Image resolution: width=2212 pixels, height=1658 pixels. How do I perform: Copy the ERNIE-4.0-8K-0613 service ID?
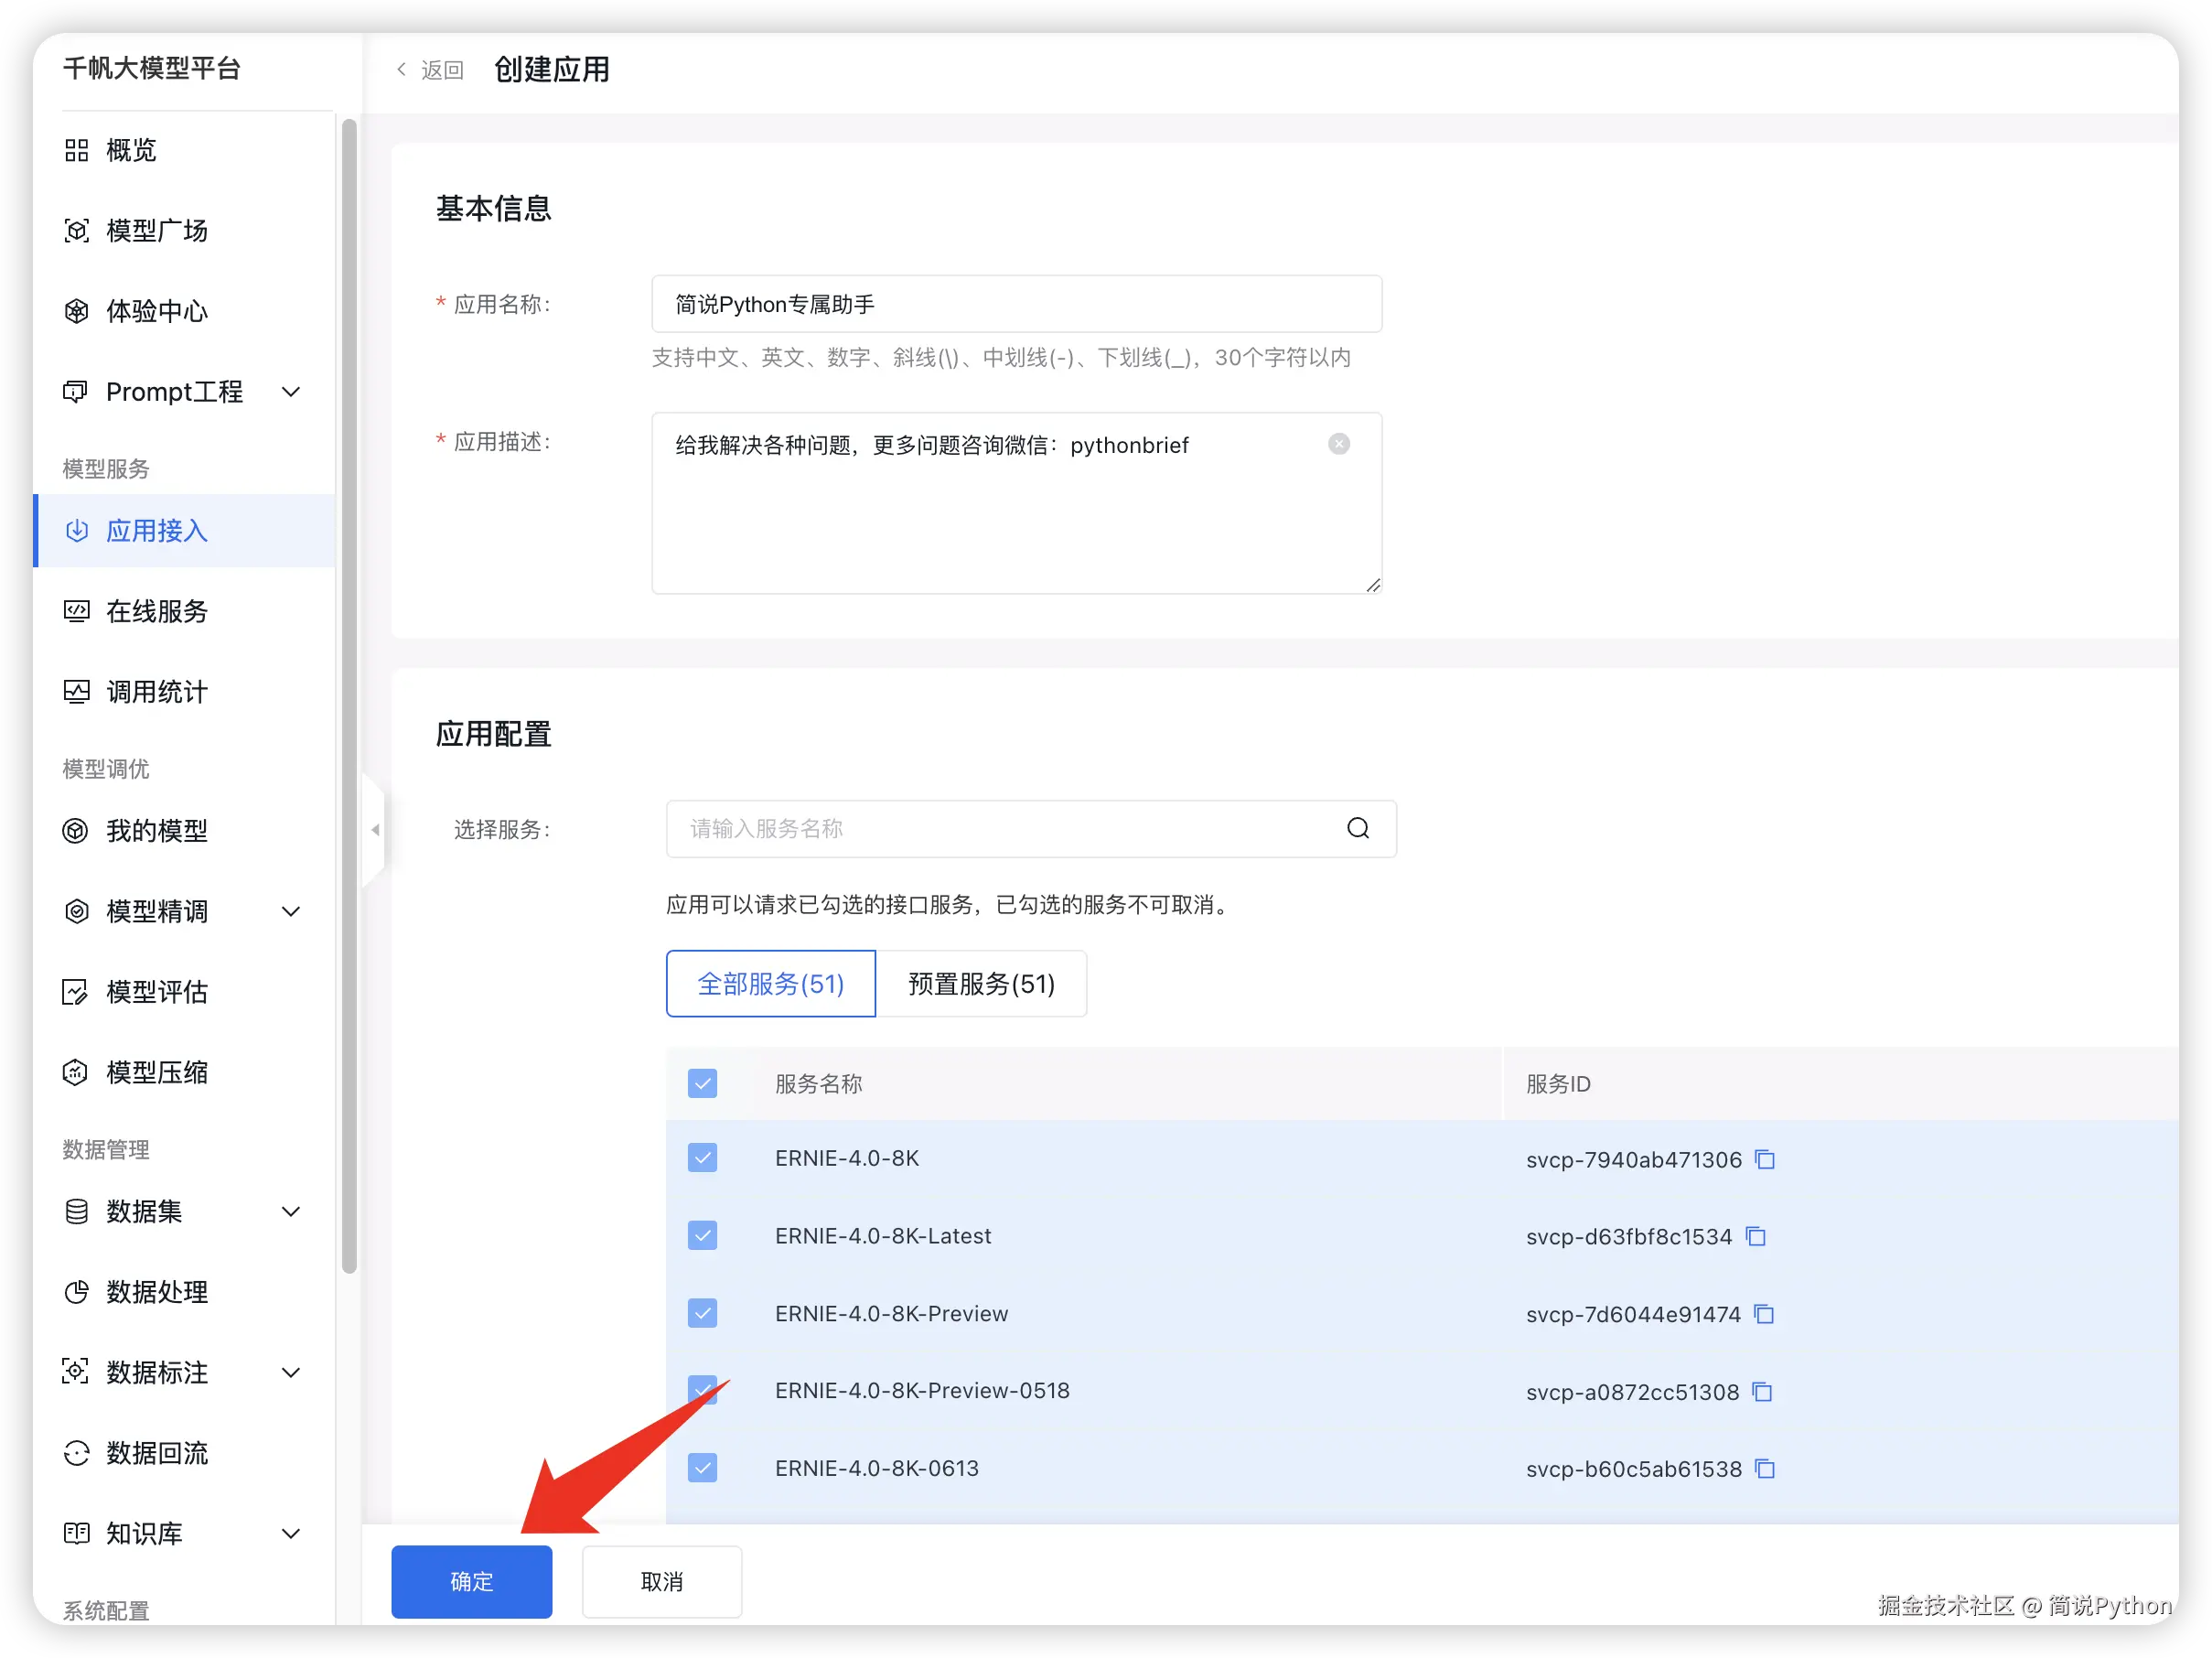1765,1468
